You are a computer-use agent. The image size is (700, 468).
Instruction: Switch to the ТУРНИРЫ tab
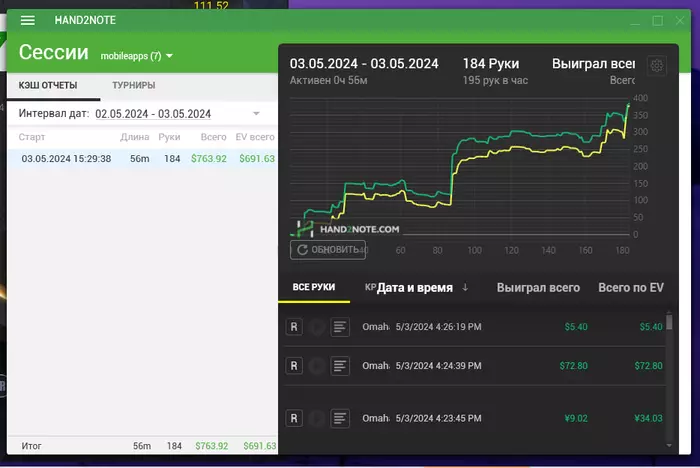[x=133, y=85]
